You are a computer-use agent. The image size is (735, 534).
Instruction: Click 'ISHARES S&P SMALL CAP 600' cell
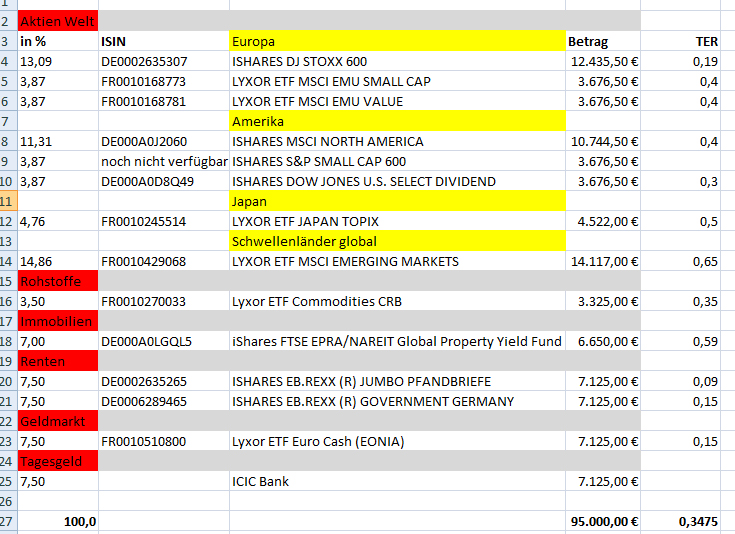tap(398, 161)
